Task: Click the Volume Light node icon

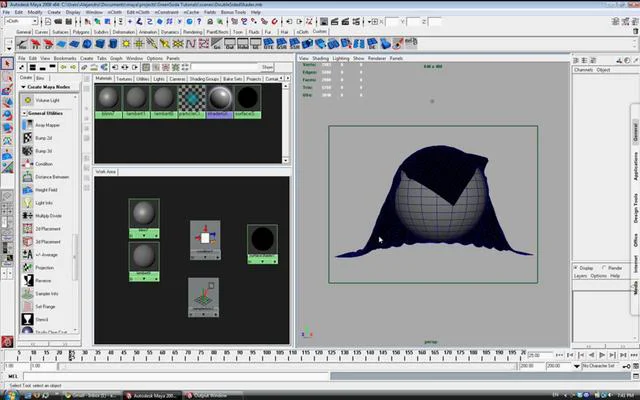Action: [x=27, y=100]
